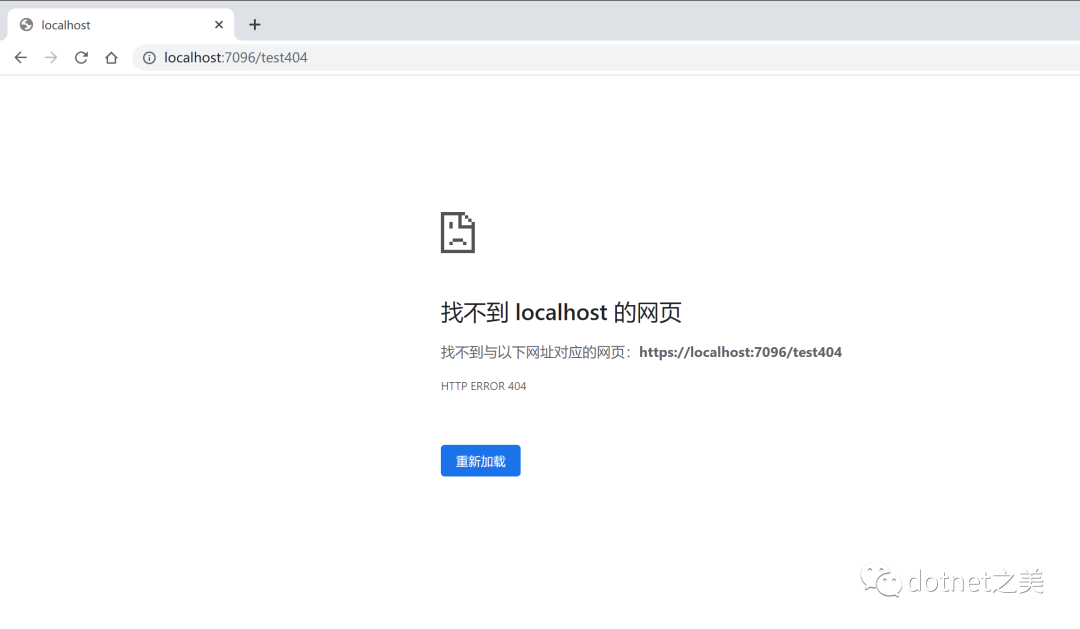Reload the page using the toolbar refresh icon
The height and width of the screenshot is (629, 1080).
(x=81, y=58)
